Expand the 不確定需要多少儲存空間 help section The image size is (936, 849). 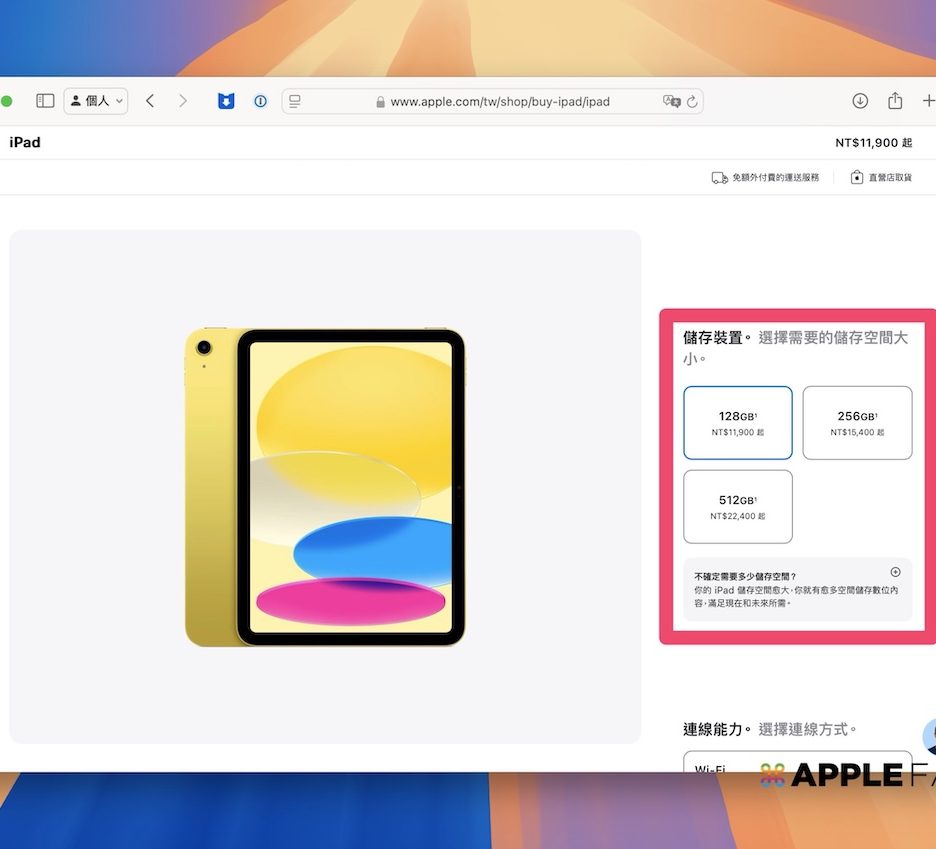click(x=895, y=572)
